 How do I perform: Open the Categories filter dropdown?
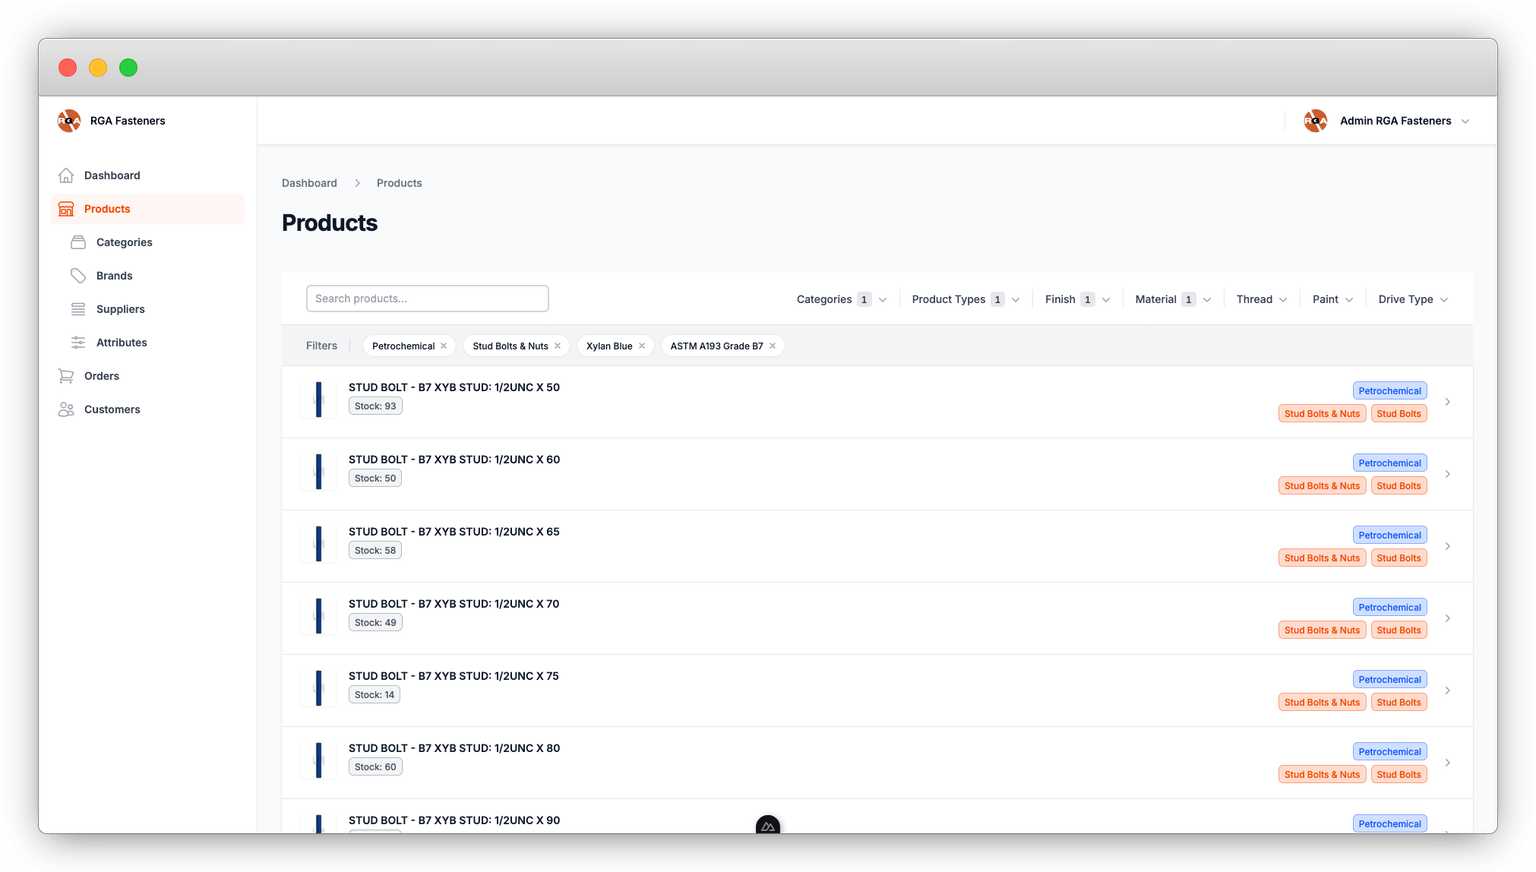841,298
